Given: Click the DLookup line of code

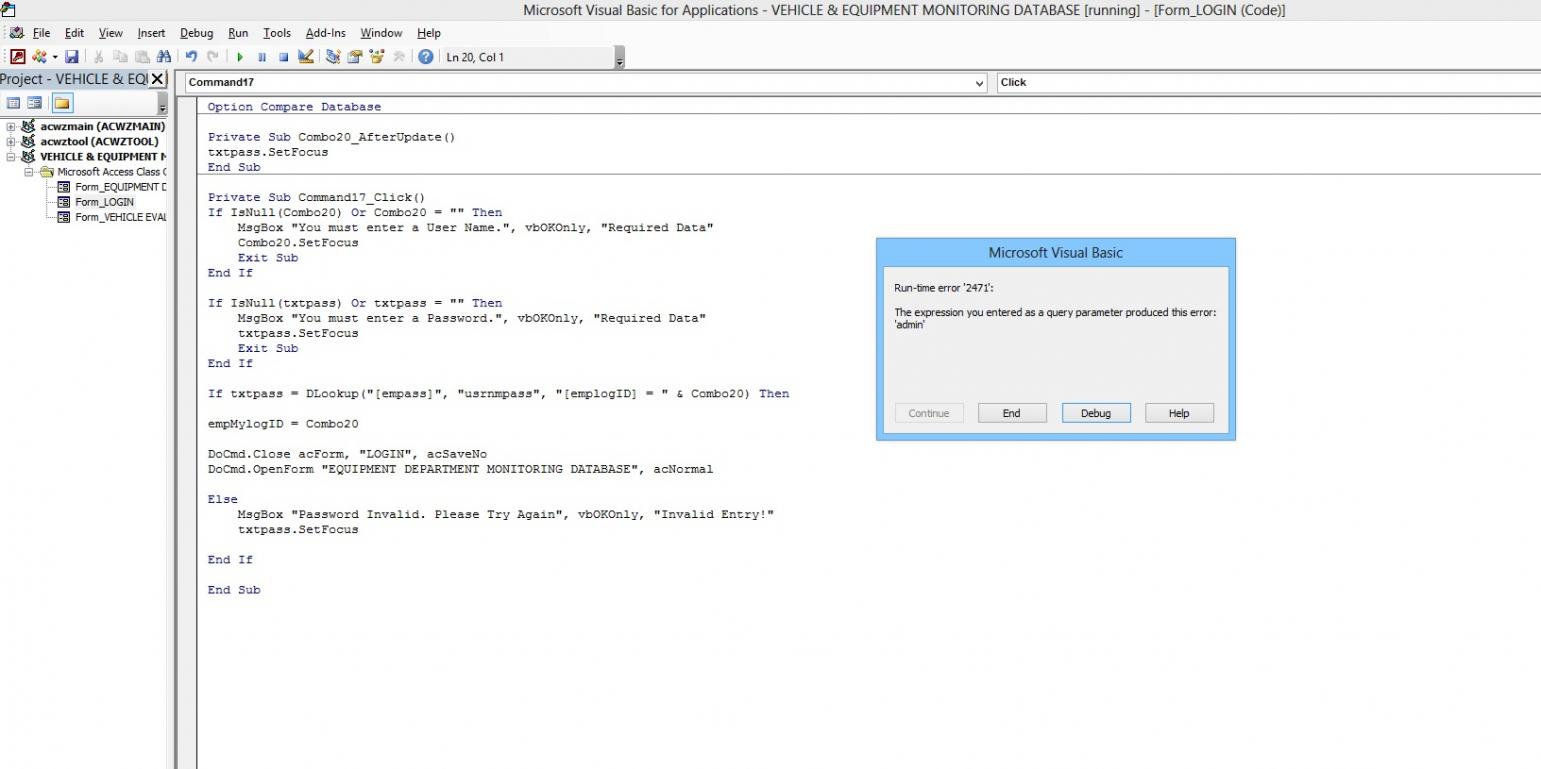Looking at the screenshot, I should (498, 394).
